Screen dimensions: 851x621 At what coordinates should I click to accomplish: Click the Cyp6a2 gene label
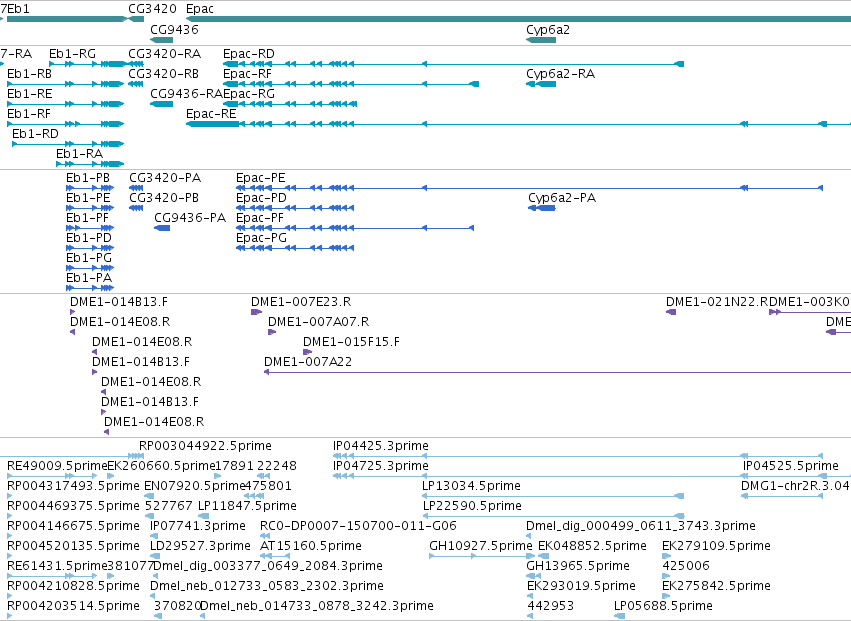[548, 30]
